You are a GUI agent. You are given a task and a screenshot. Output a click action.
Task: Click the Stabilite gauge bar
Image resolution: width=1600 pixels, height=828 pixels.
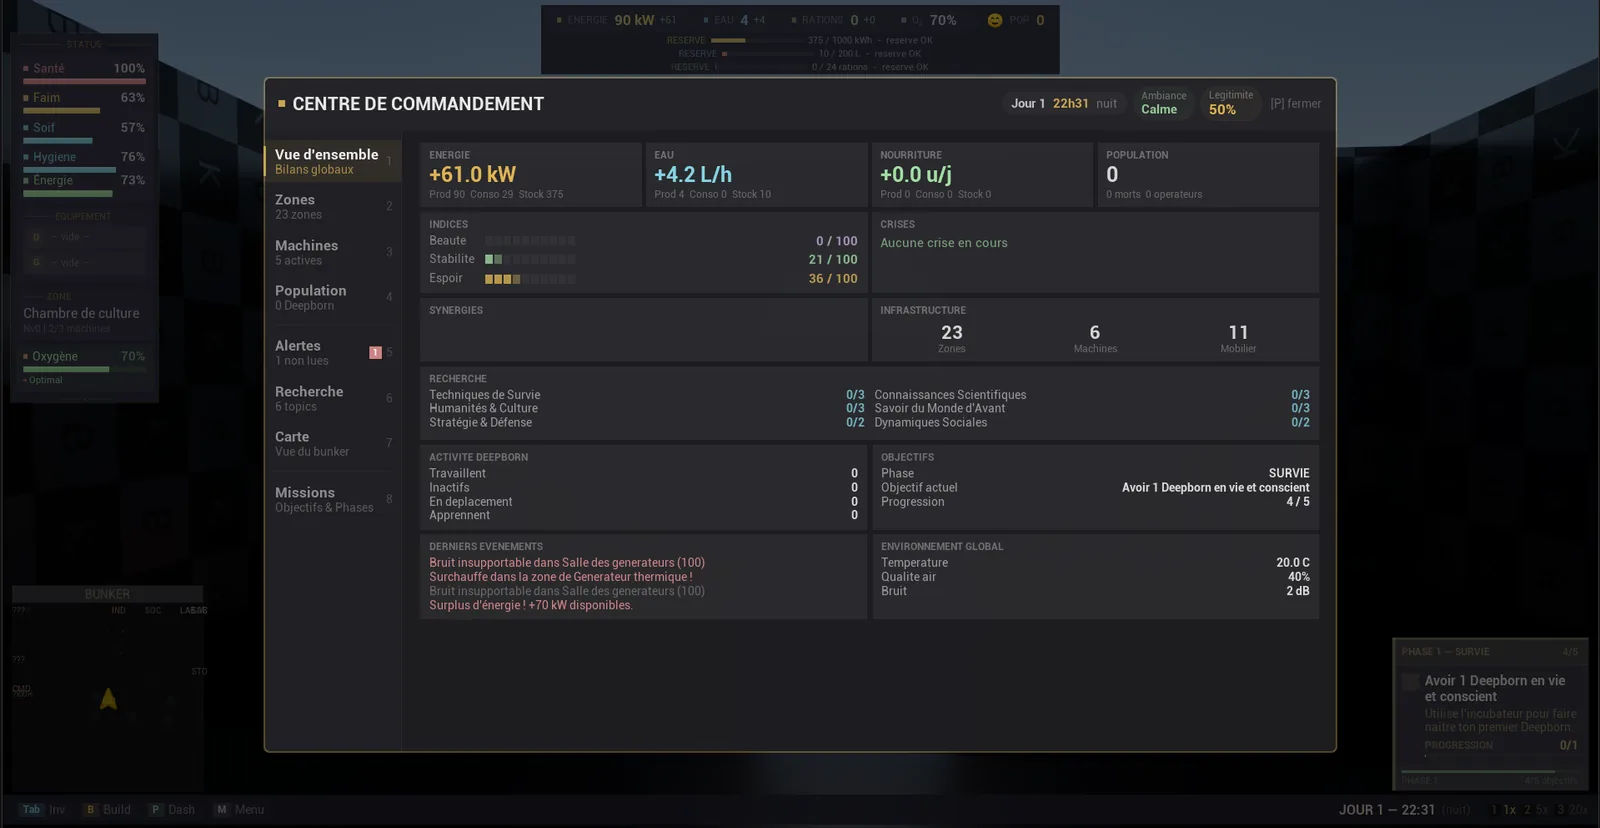(530, 259)
